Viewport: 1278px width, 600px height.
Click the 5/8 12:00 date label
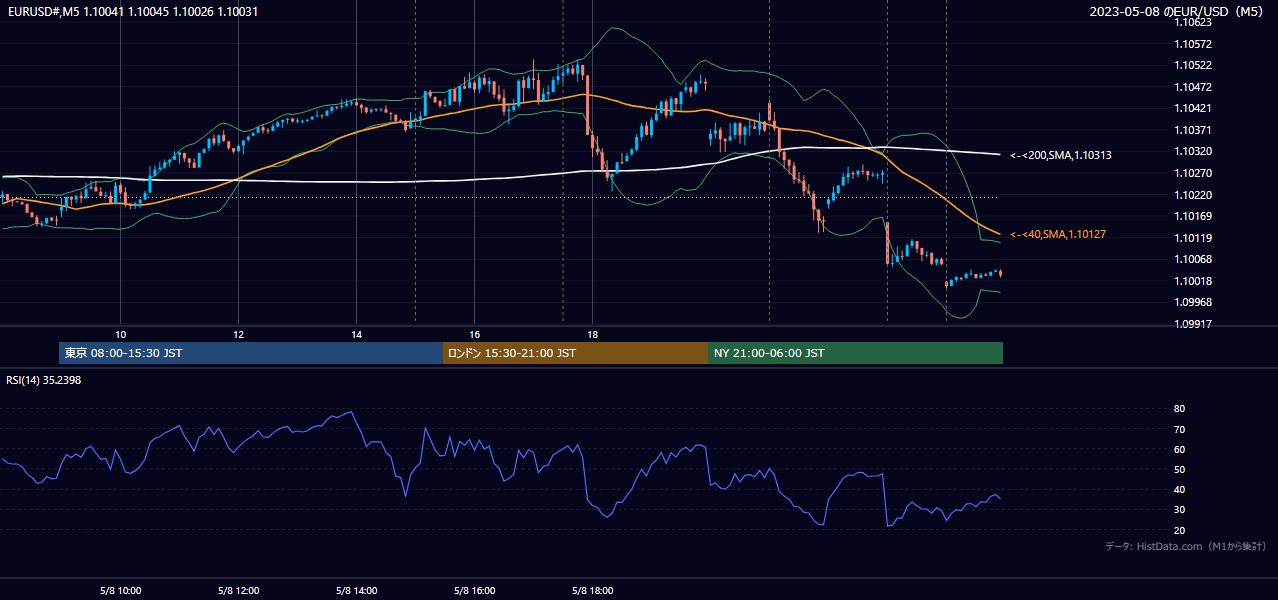(238, 591)
